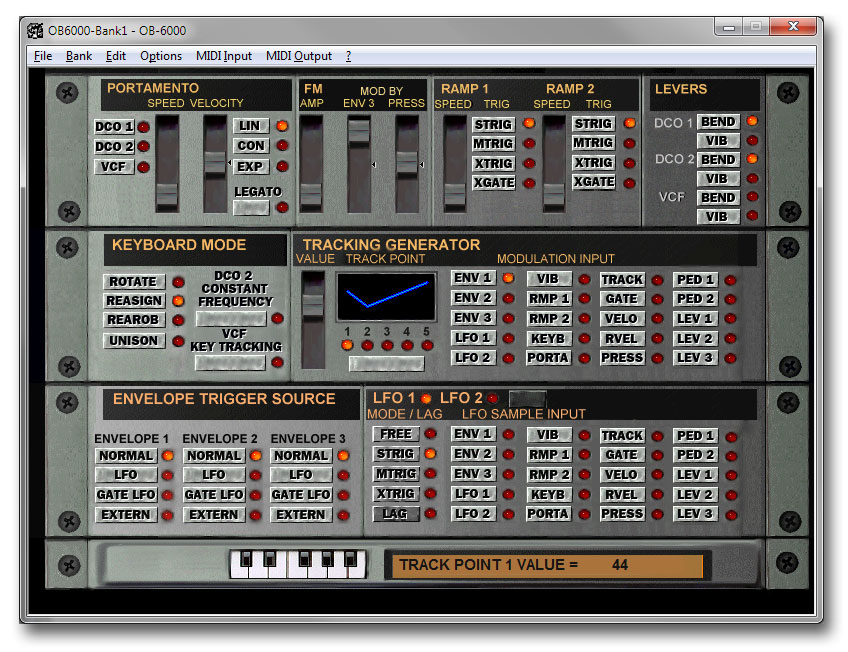Click the FM MOD BY ENV 3 slider
This screenshot has height=652, width=848.
[x=359, y=164]
